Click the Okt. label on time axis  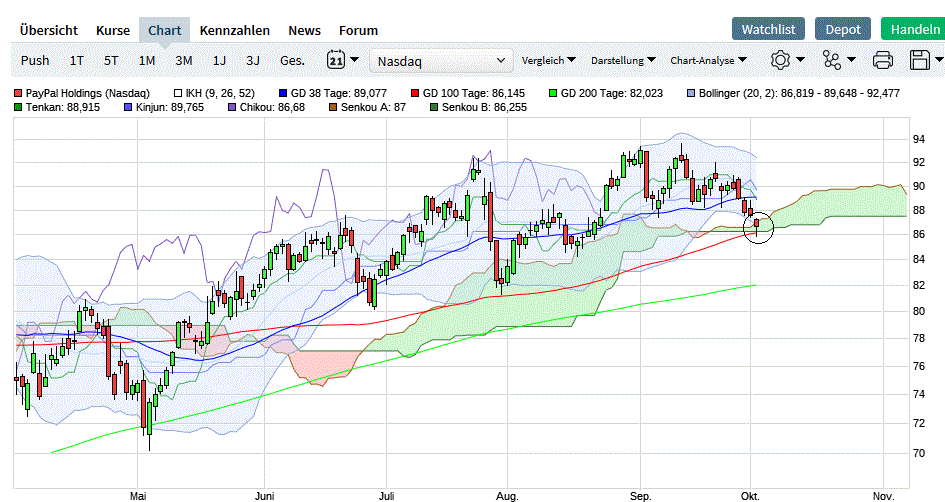(750, 496)
